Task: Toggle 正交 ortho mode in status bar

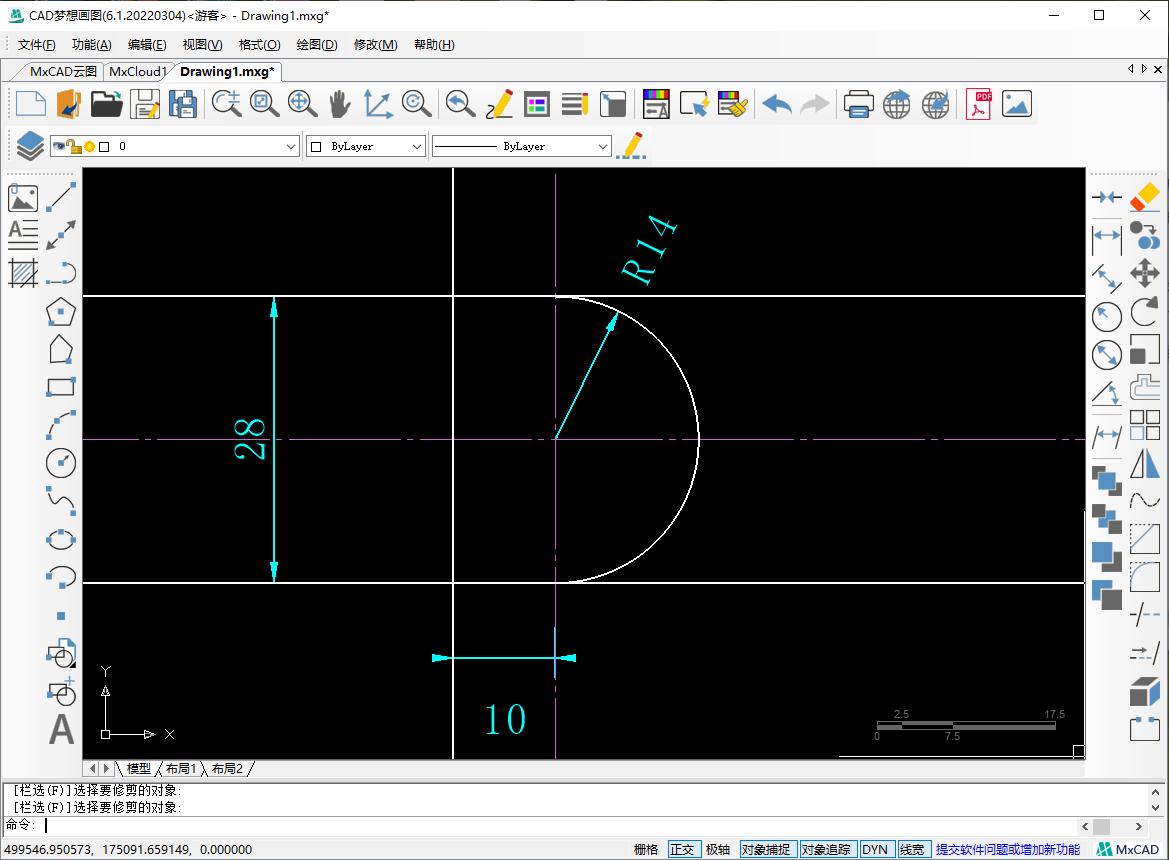Action: click(x=682, y=849)
